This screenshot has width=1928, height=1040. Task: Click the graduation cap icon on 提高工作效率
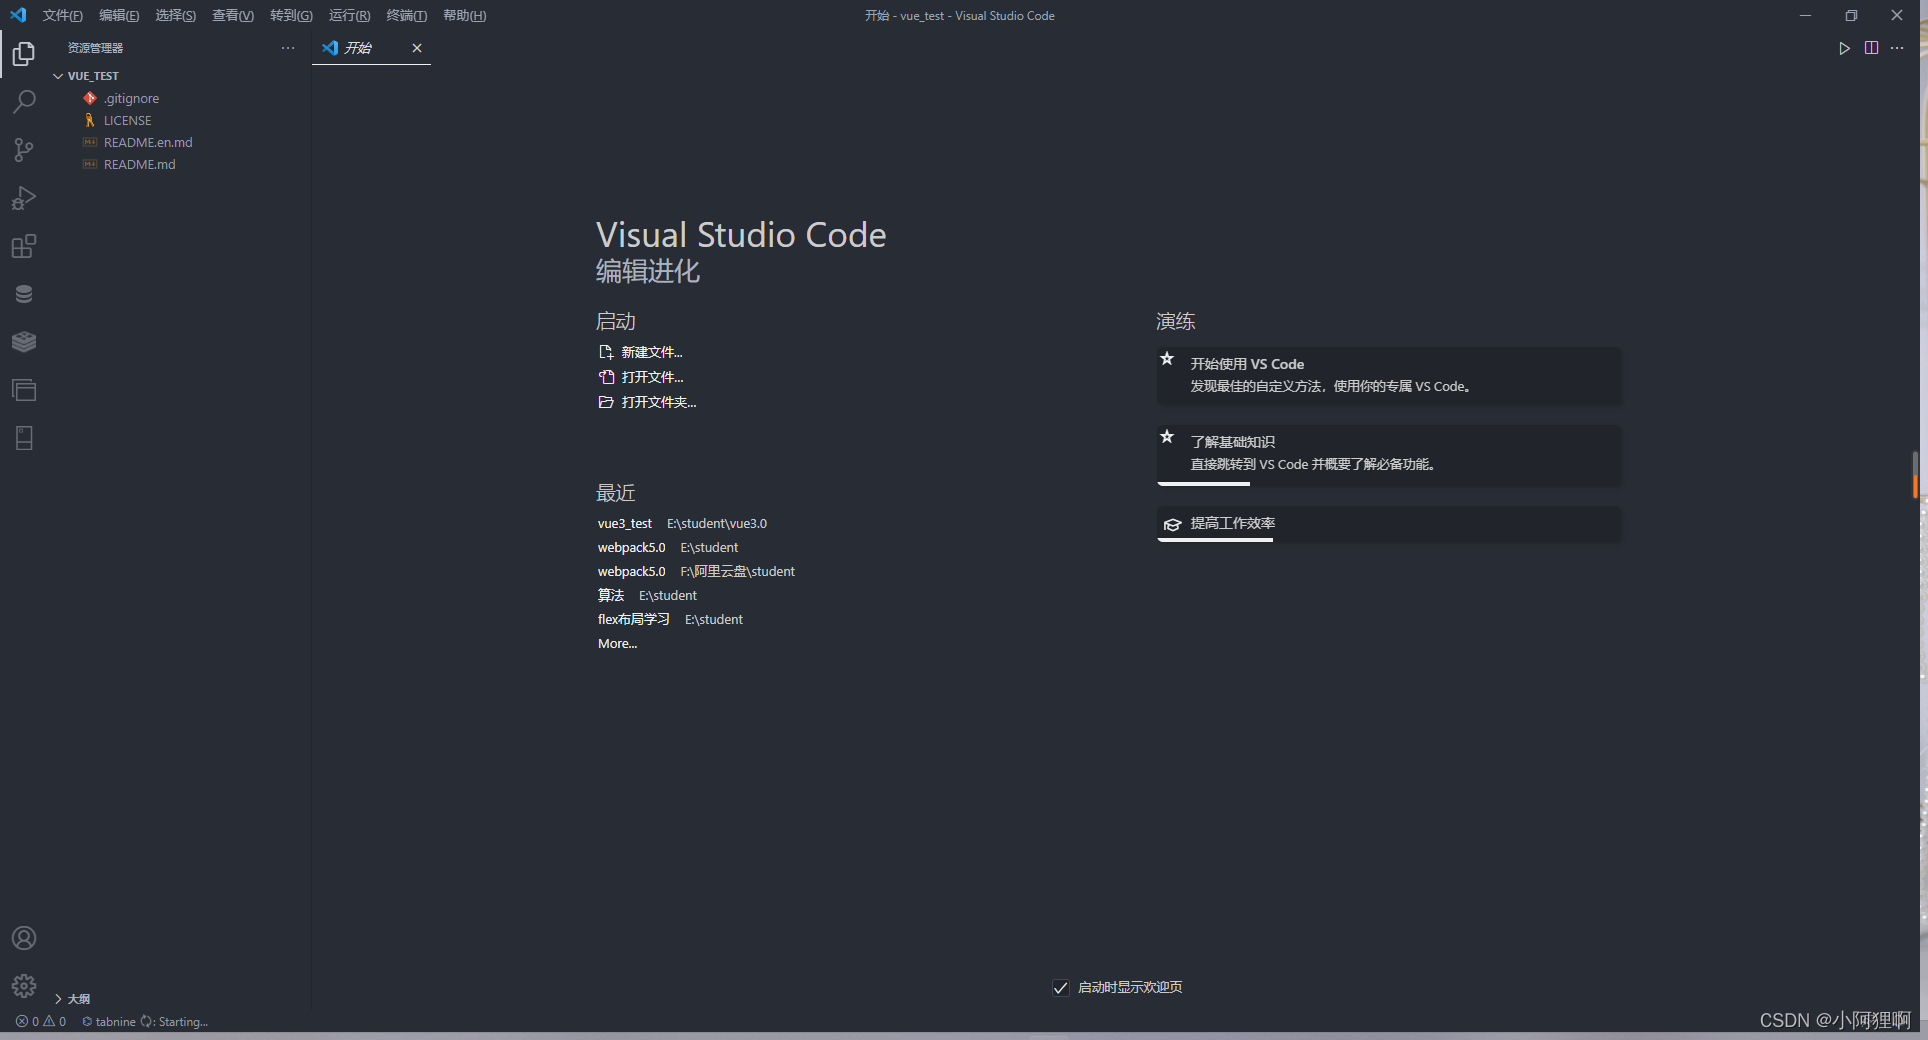[1172, 524]
